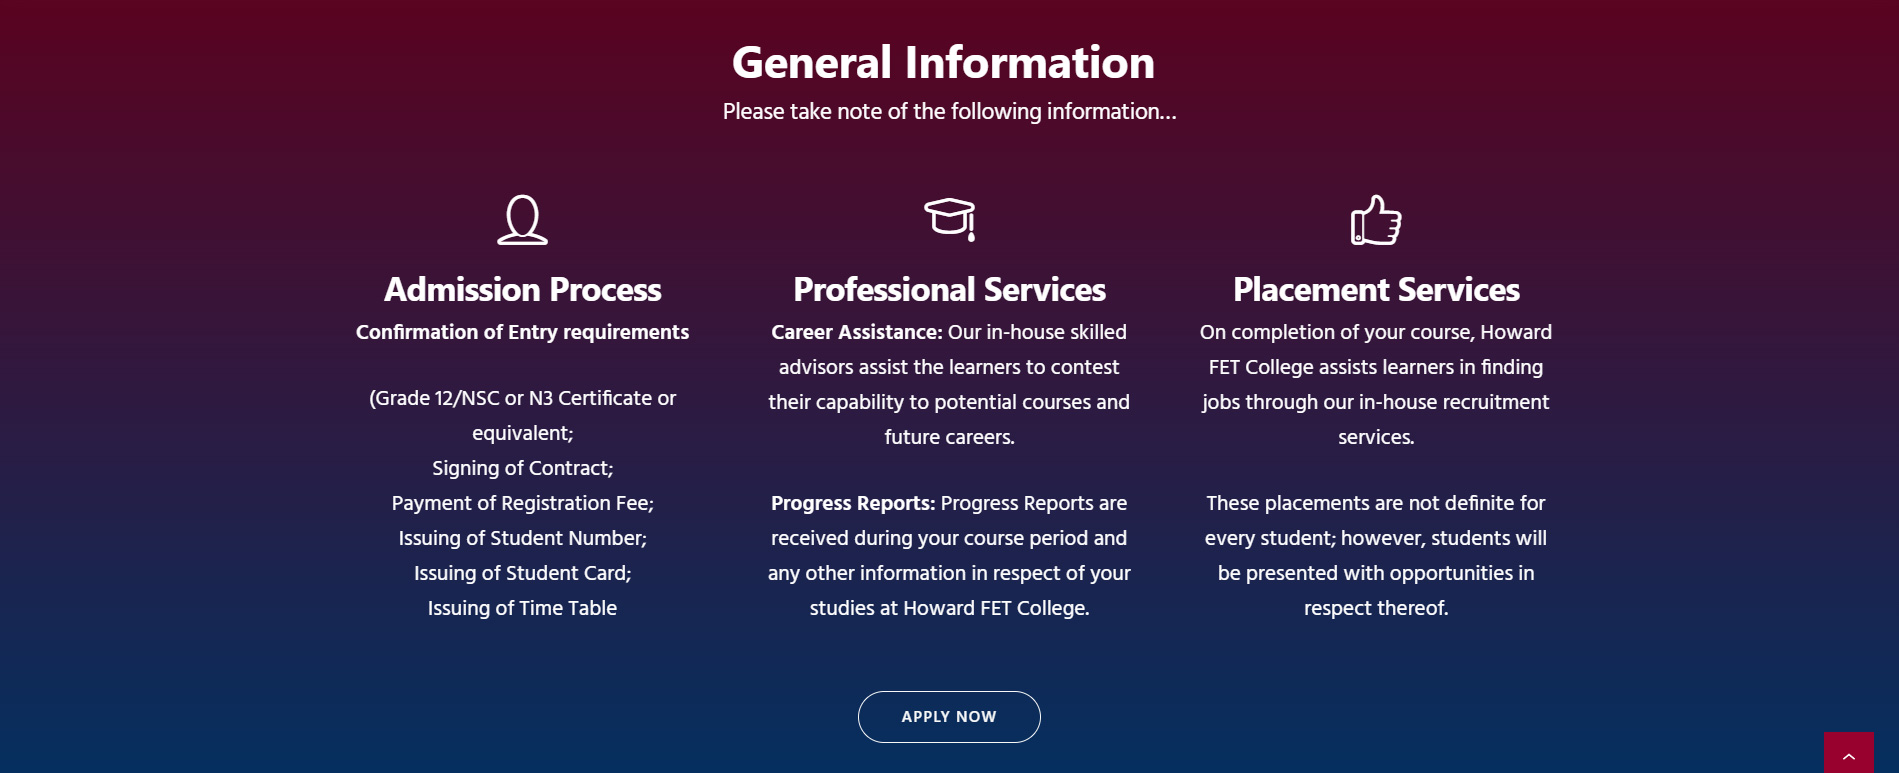The height and width of the screenshot is (773, 1899).
Task: Click the 'These placements are not definite' paragraph
Action: [1376, 555]
